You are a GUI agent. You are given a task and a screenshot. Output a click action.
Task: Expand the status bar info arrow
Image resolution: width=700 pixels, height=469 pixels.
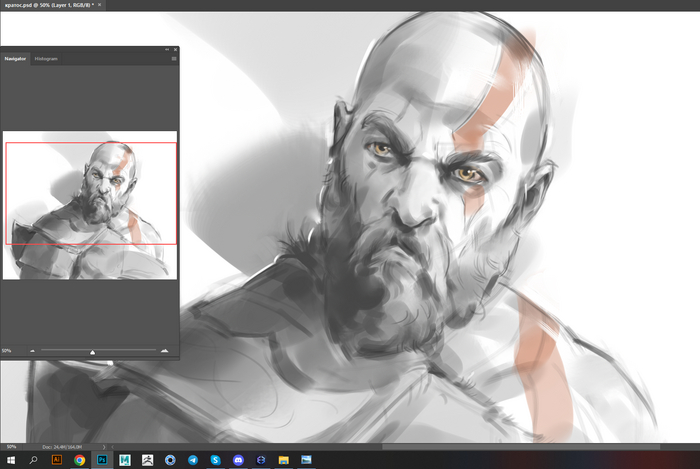point(104,447)
